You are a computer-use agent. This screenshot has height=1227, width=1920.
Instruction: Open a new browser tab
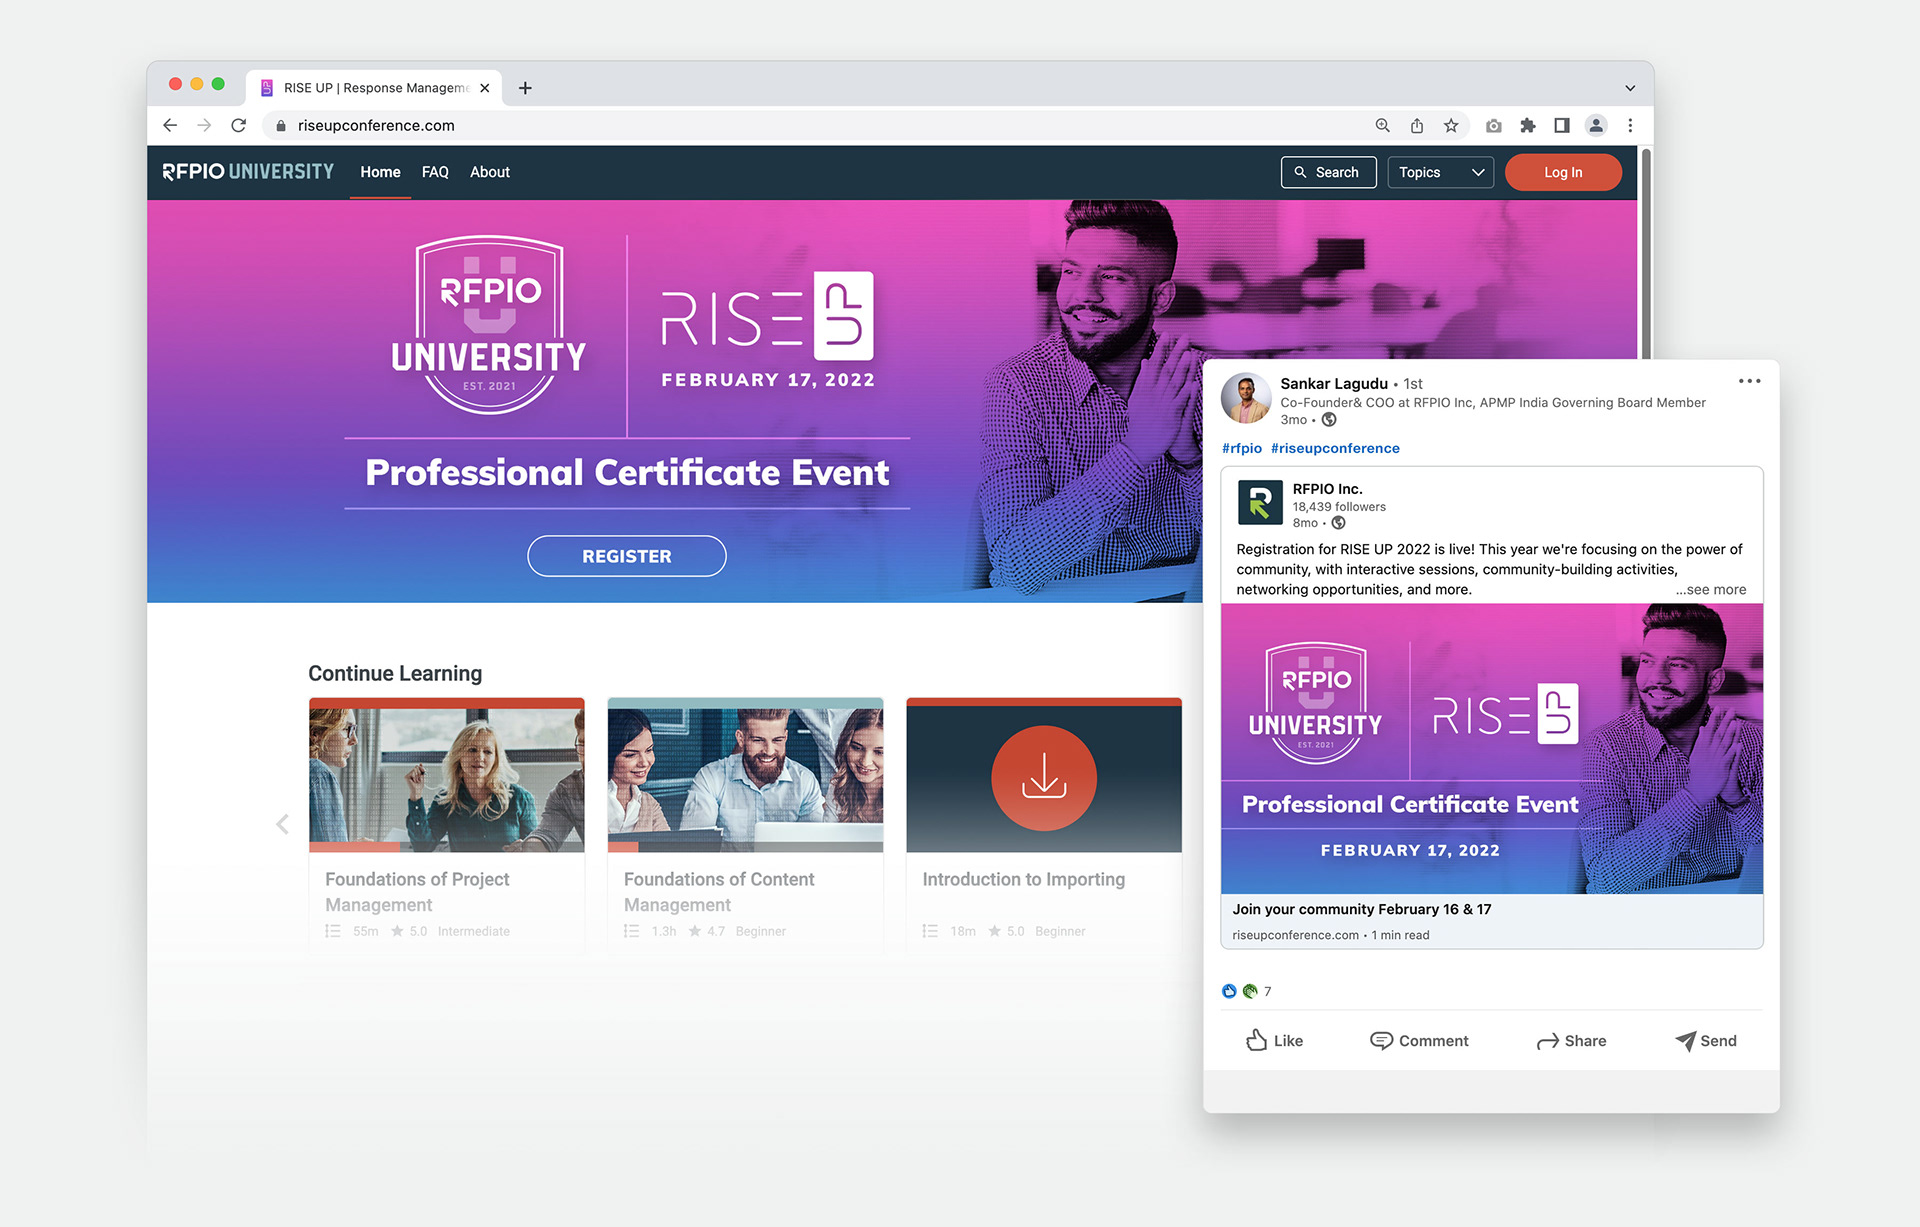[525, 88]
